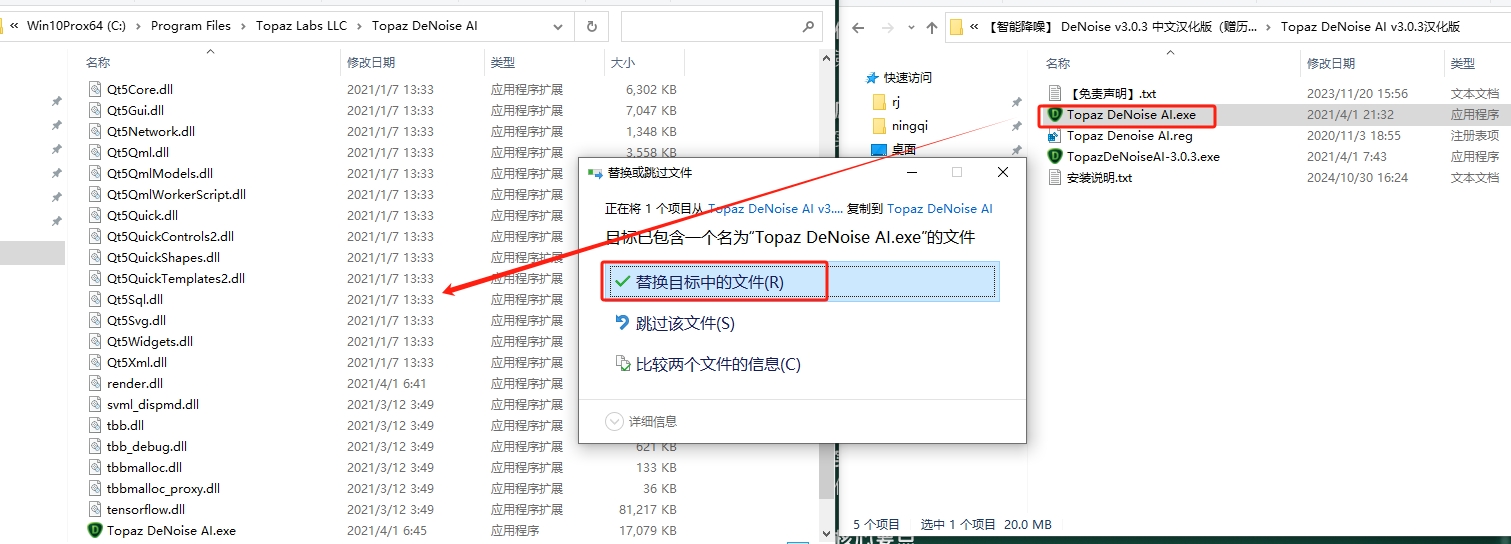1511x544 pixels.
Task: Follow the Topaz DeNoise AI destination link
Action: [x=939, y=209]
